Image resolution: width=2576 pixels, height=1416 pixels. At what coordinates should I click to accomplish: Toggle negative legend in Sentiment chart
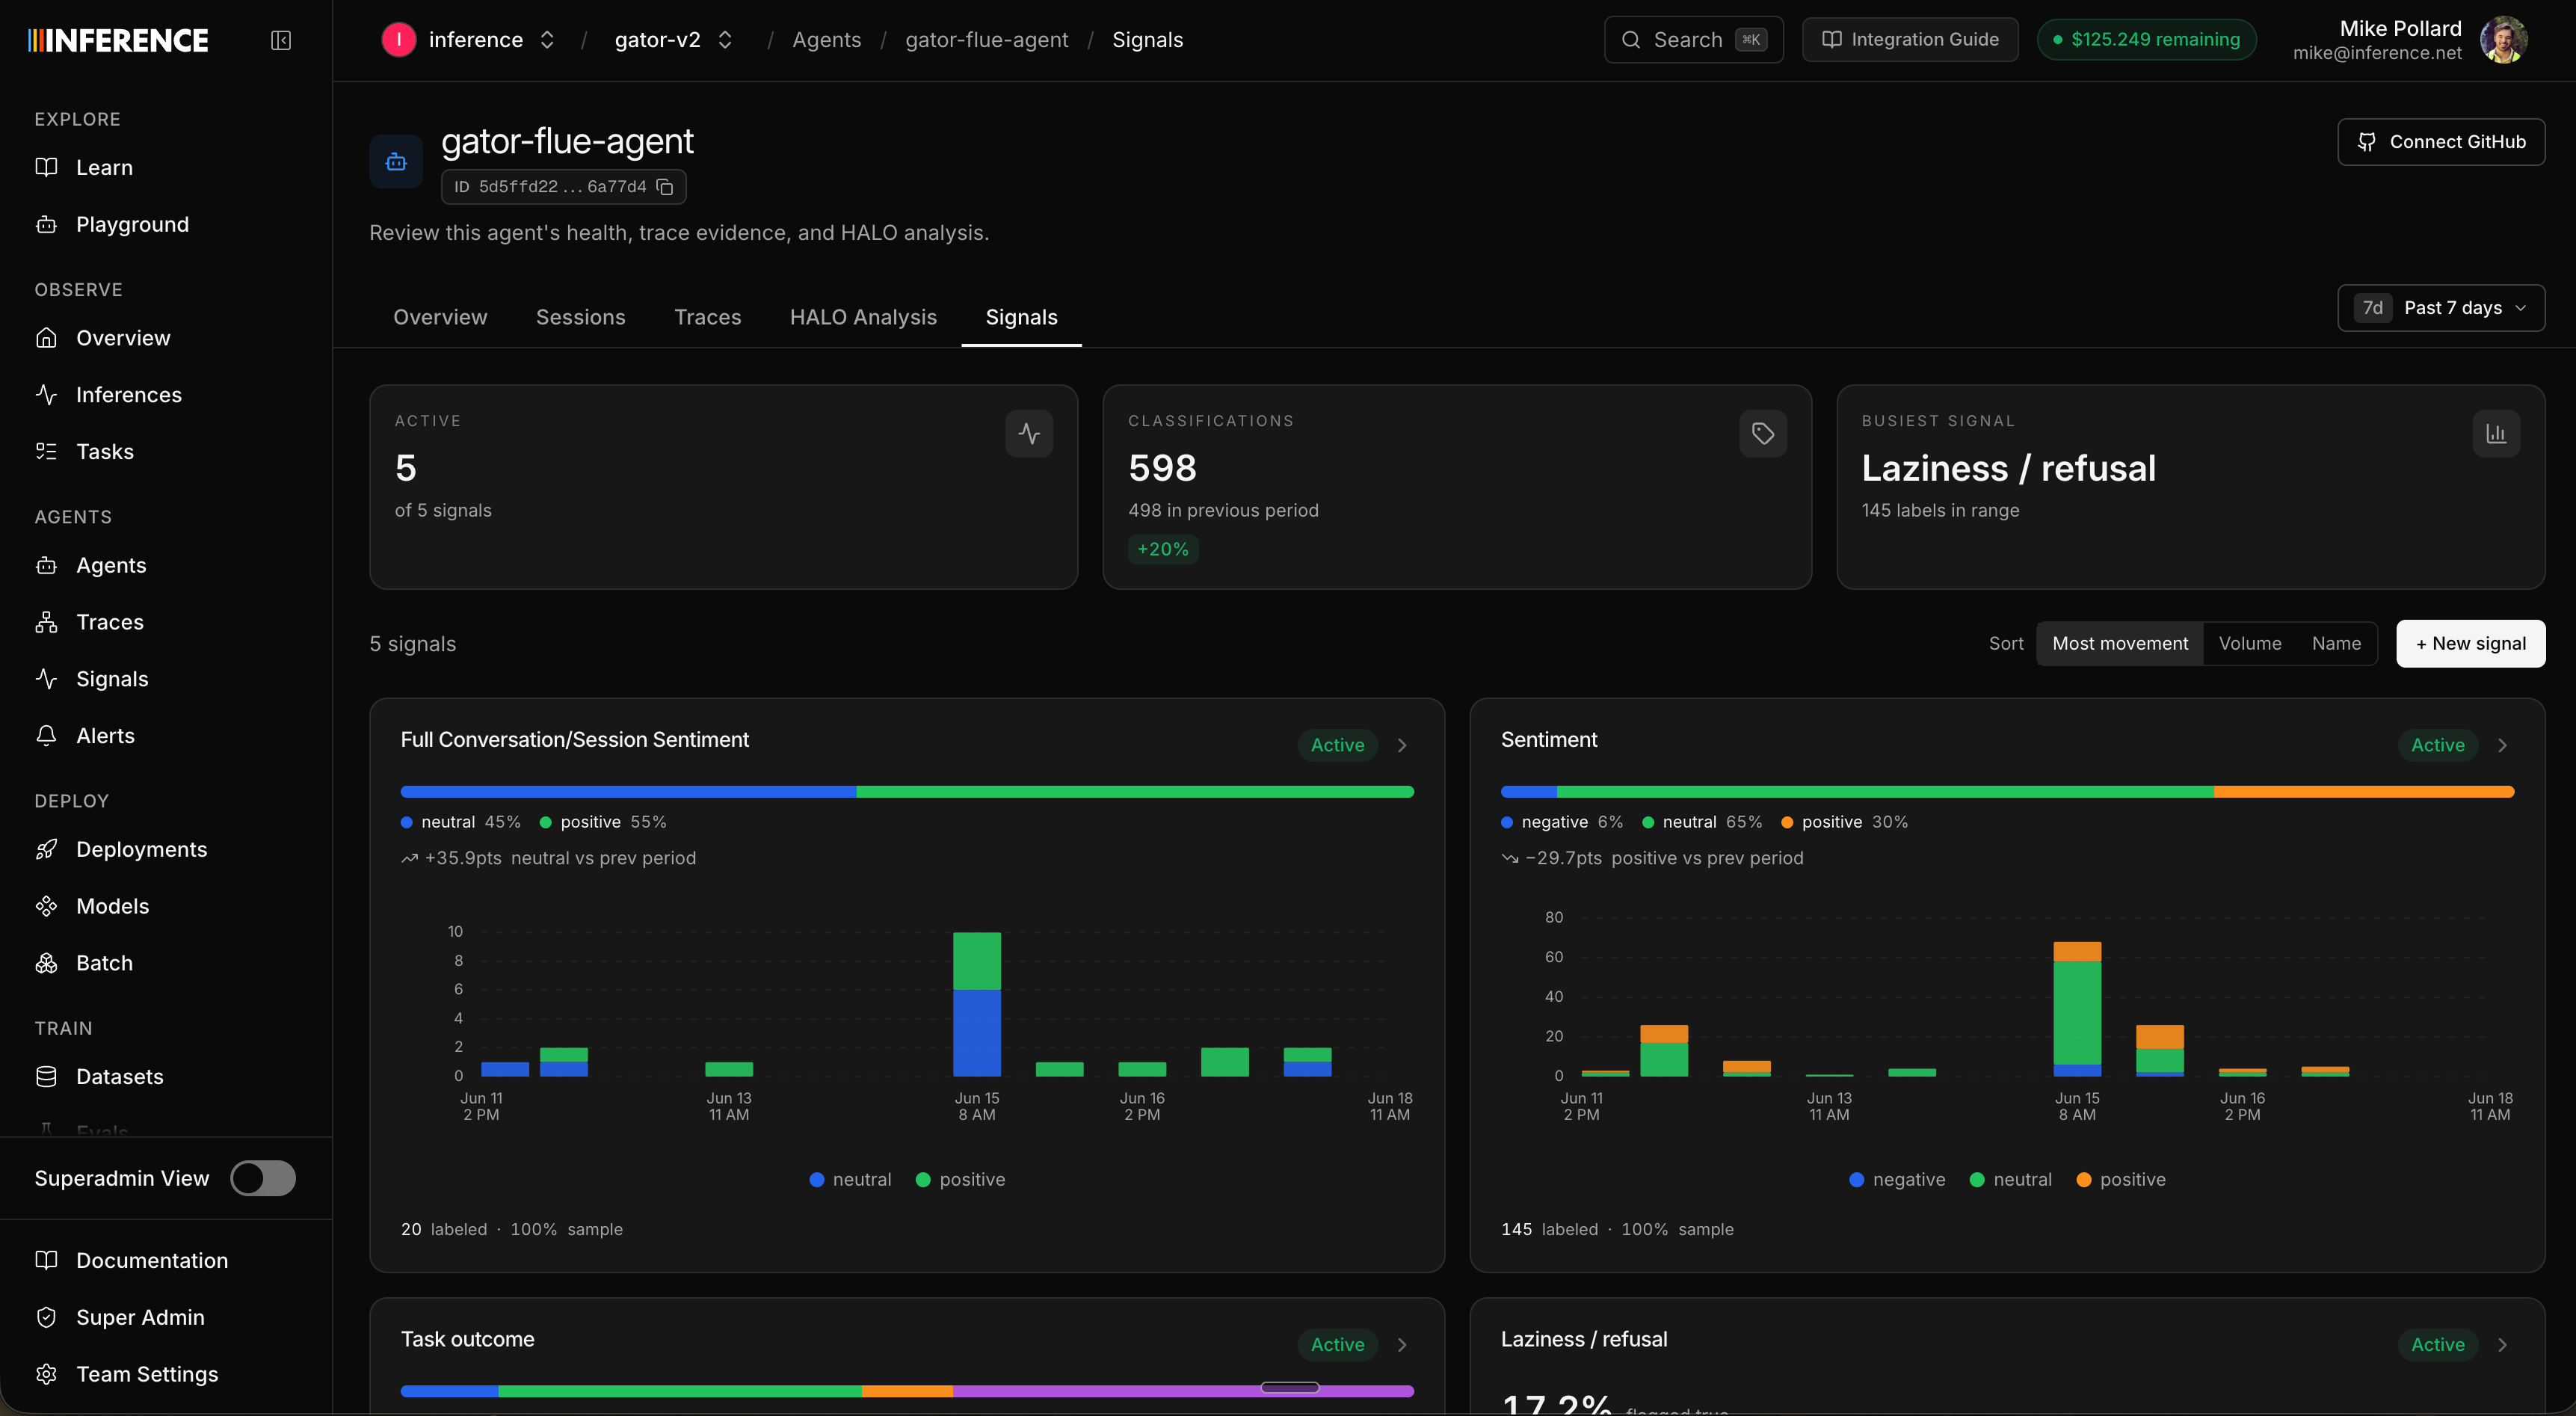tap(1897, 1180)
